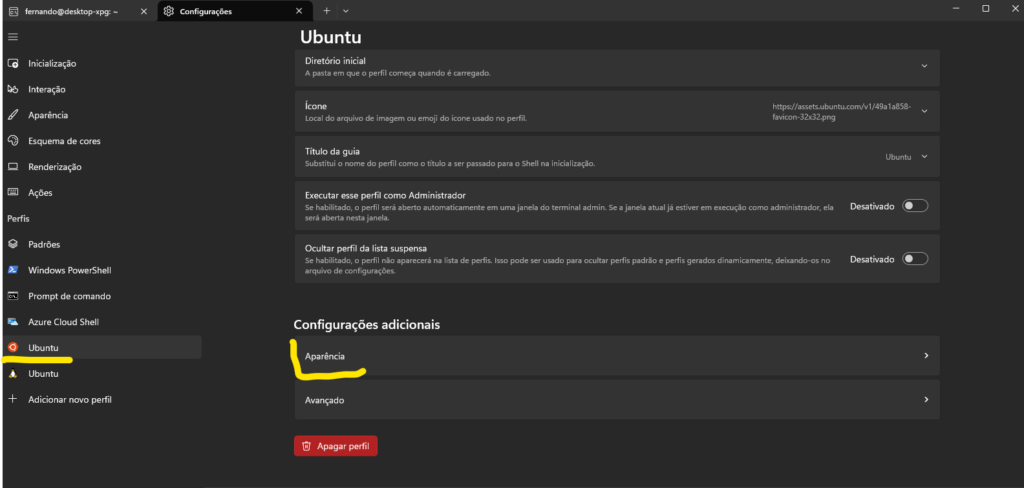
Task: Click the Diretório inicial setting row
Action: pyautogui.click(x=617, y=67)
